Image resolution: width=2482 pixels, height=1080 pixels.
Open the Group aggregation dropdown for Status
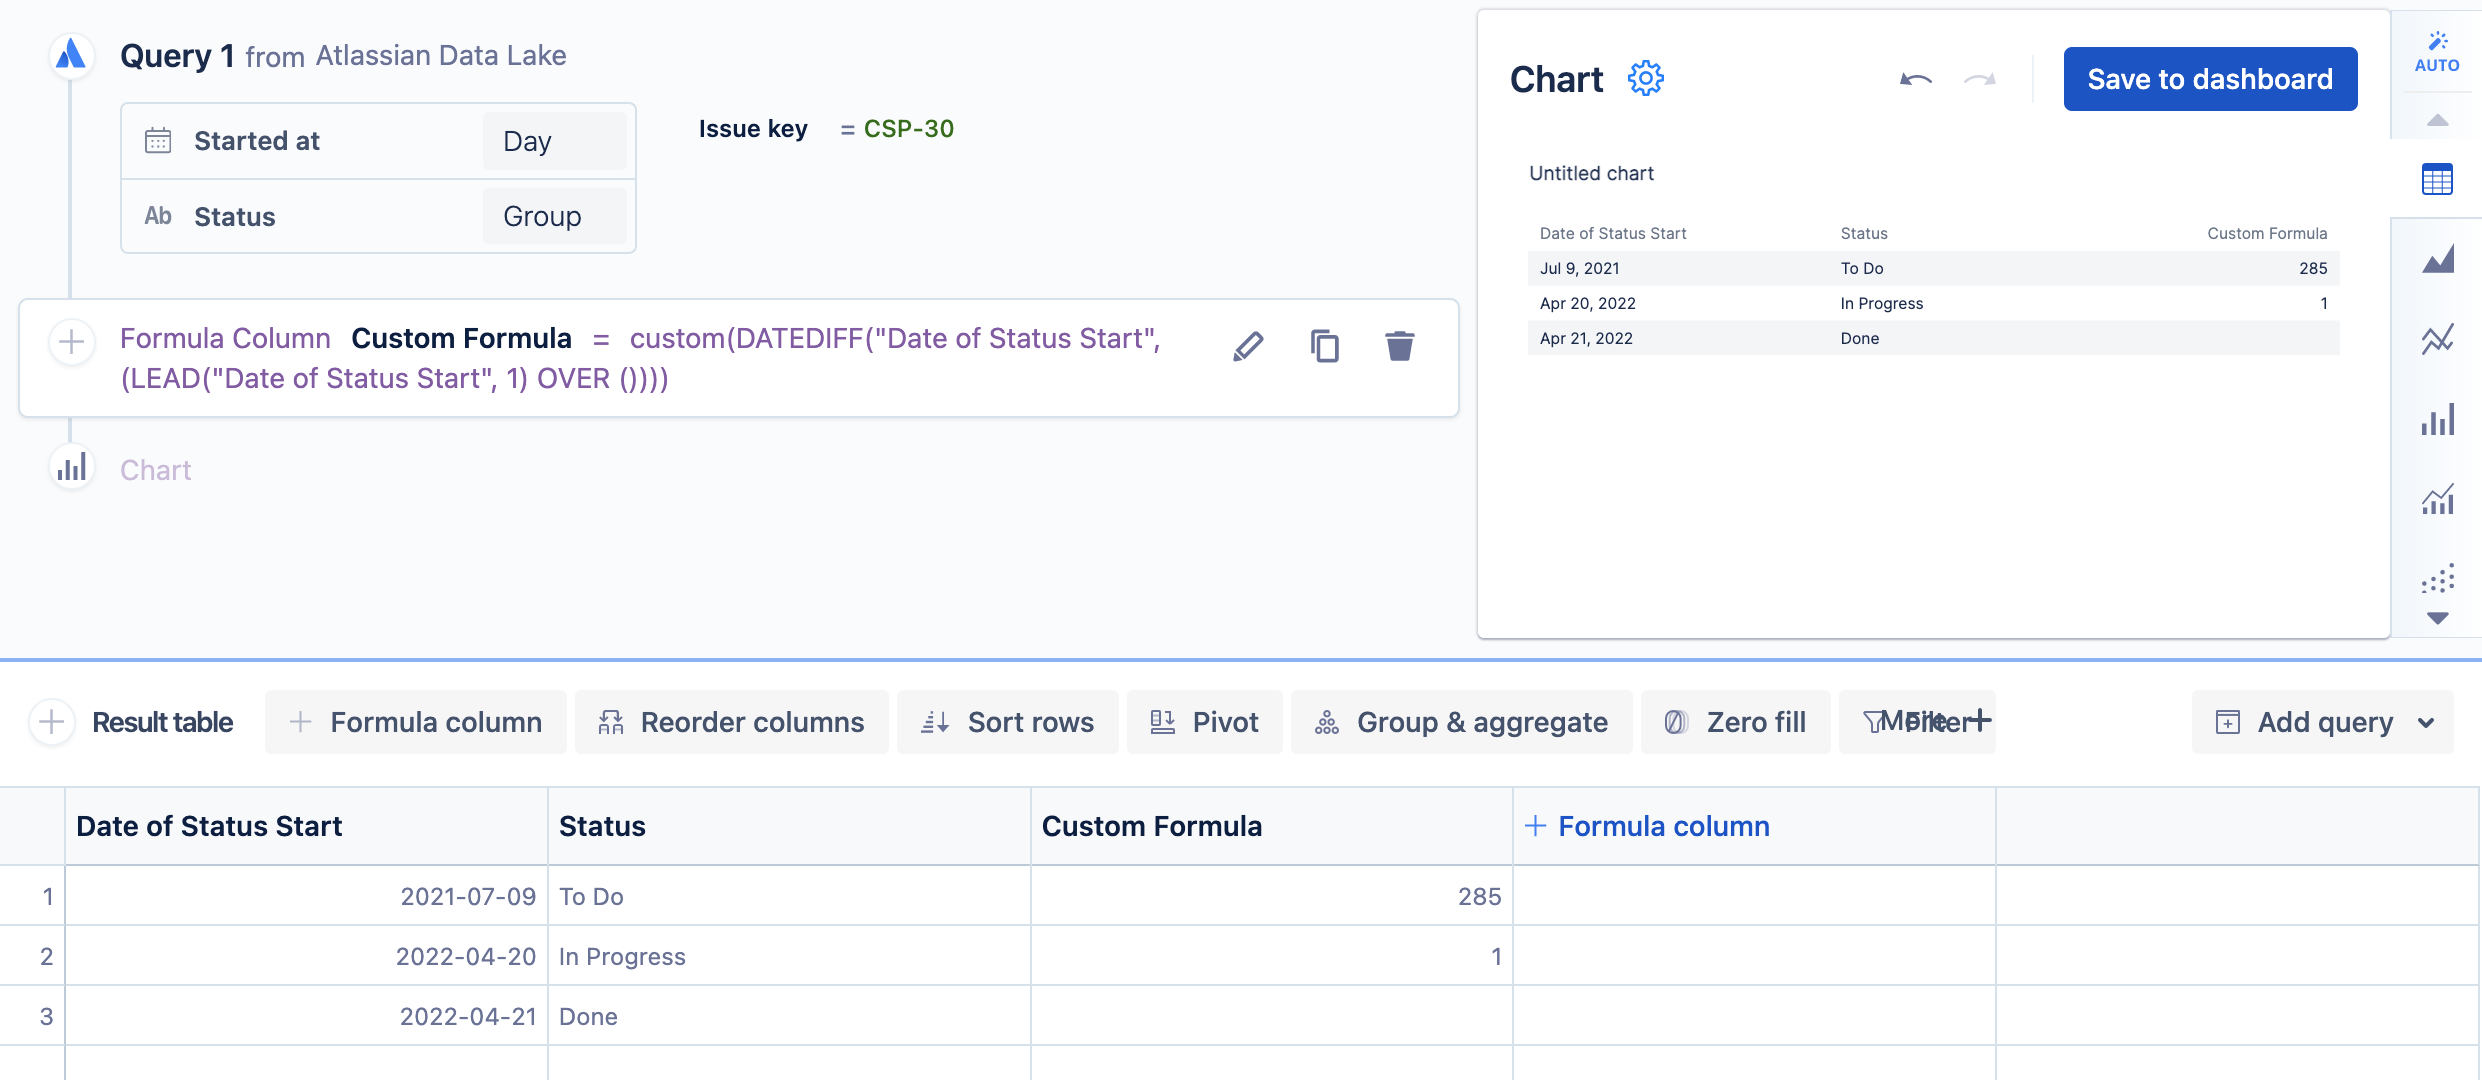click(554, 216)
